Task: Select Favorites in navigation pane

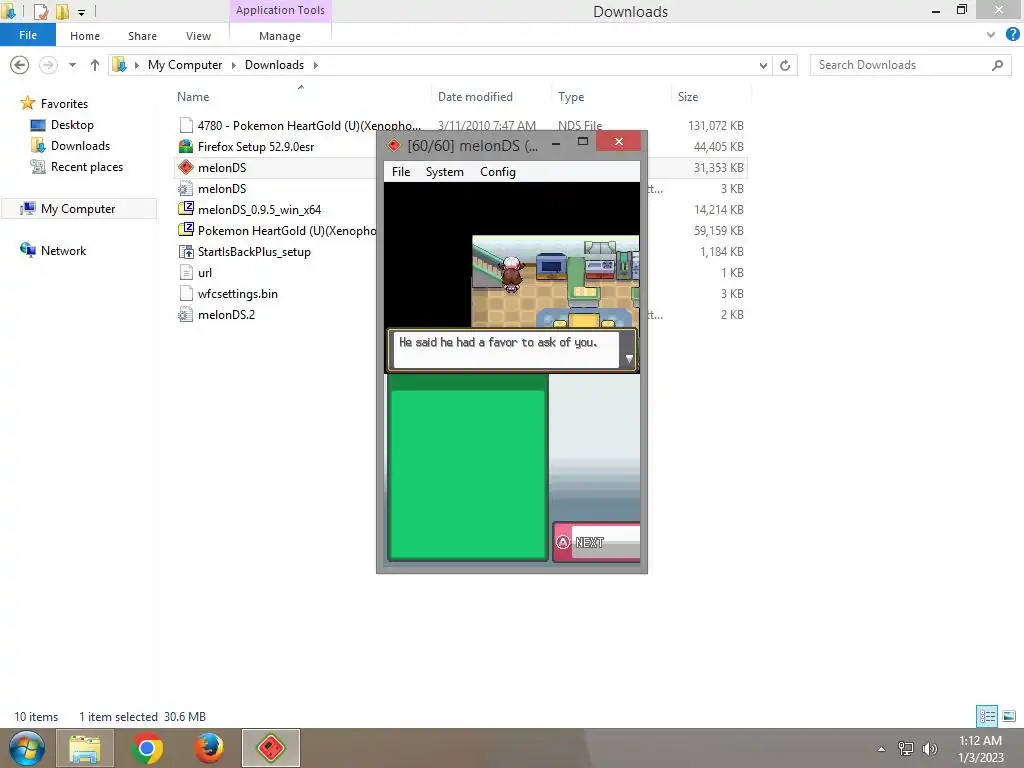Action: 64,104
